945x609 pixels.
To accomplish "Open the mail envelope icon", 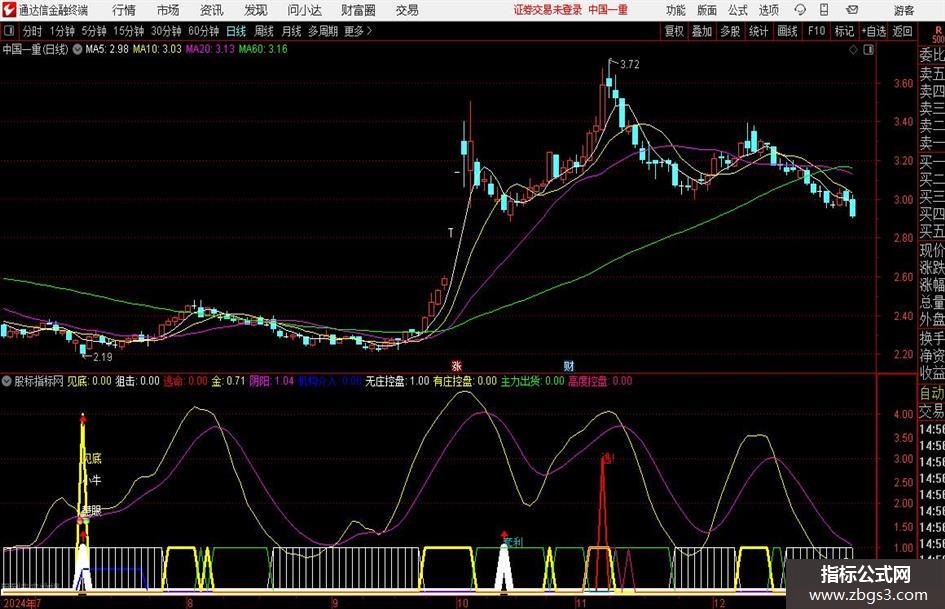I will click(x=852, y=10).
